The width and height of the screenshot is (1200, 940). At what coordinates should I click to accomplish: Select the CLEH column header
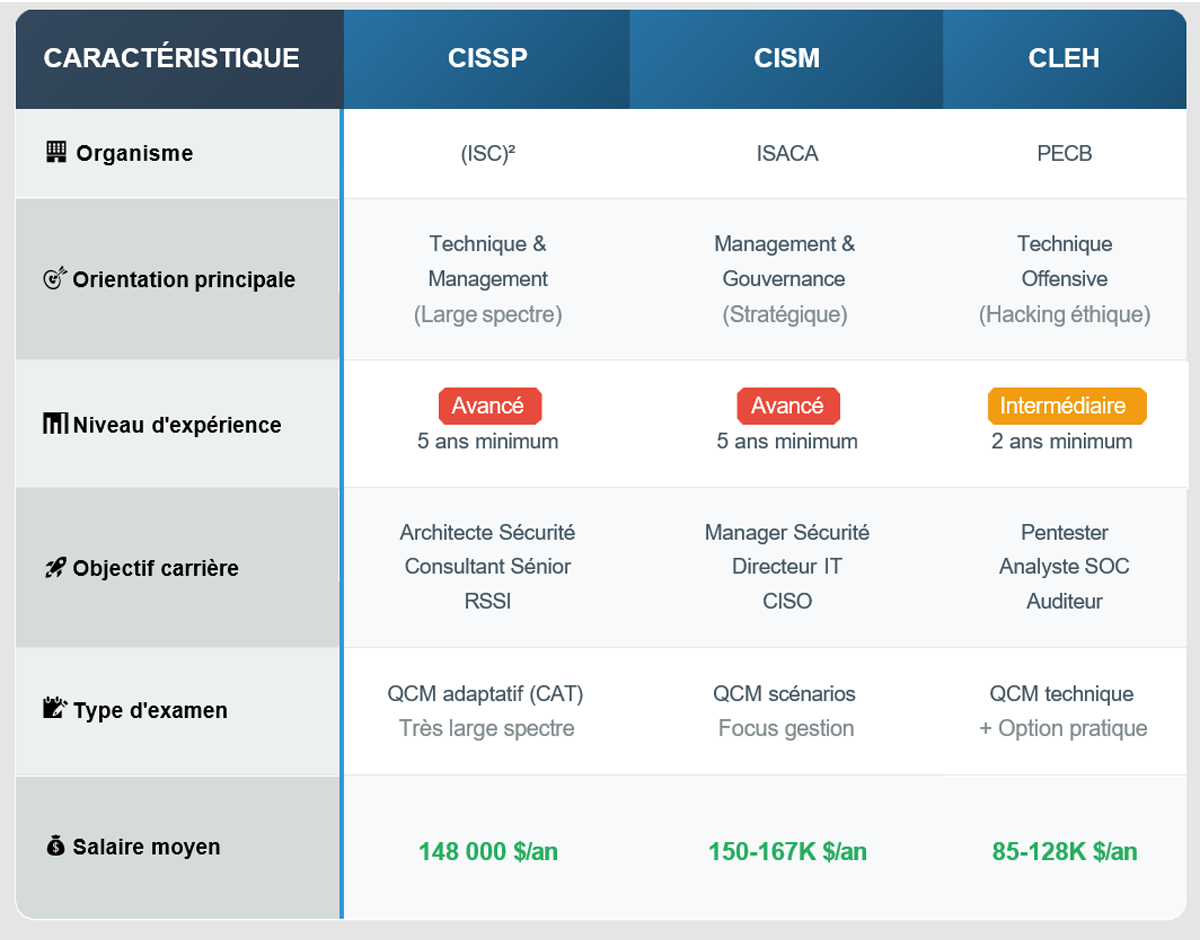click(1063, 58)
